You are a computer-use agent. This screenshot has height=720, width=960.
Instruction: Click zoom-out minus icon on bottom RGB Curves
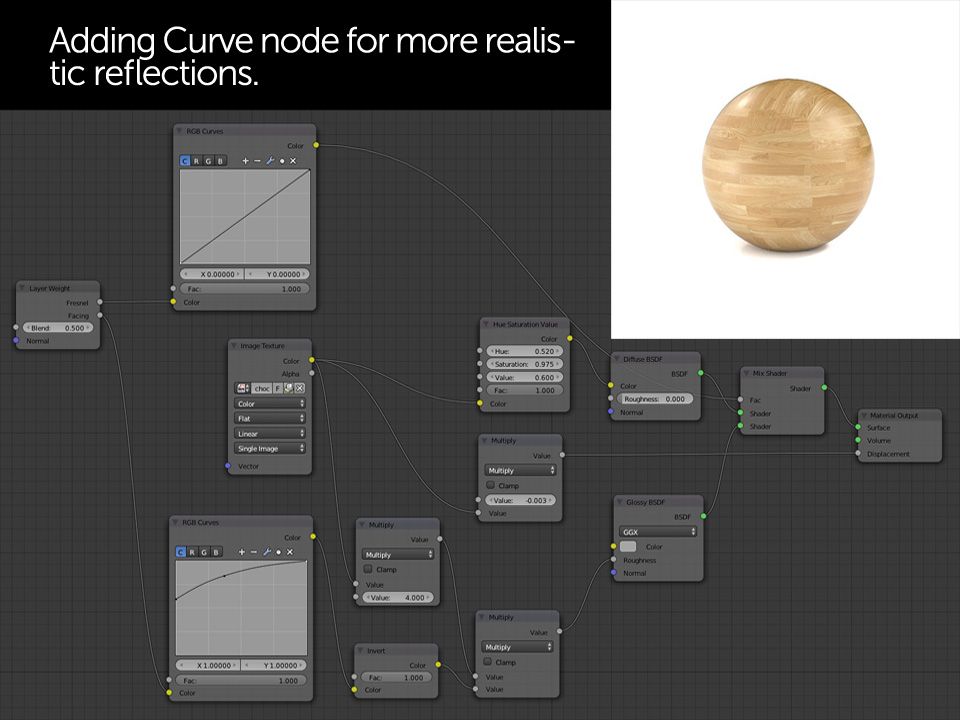(x=253, y=552)
